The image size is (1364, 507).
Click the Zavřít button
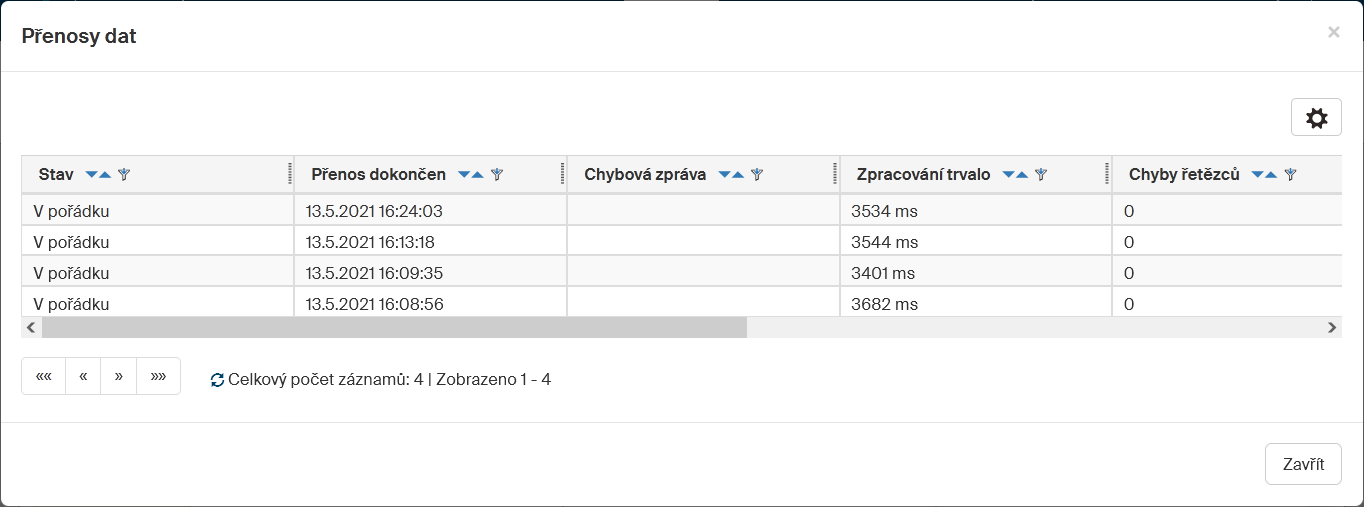[1302, 464]
